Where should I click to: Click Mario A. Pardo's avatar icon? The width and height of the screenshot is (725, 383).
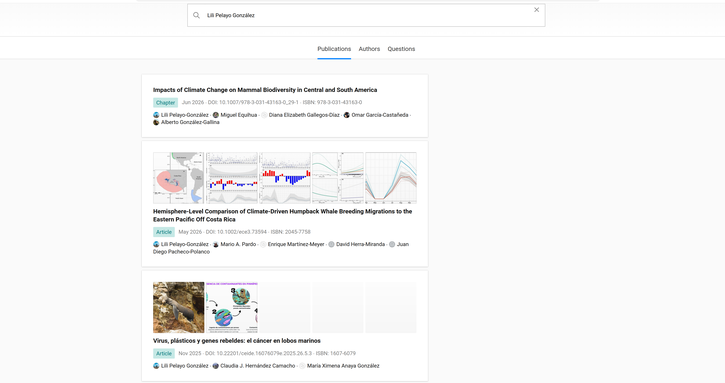coord(215,245)
